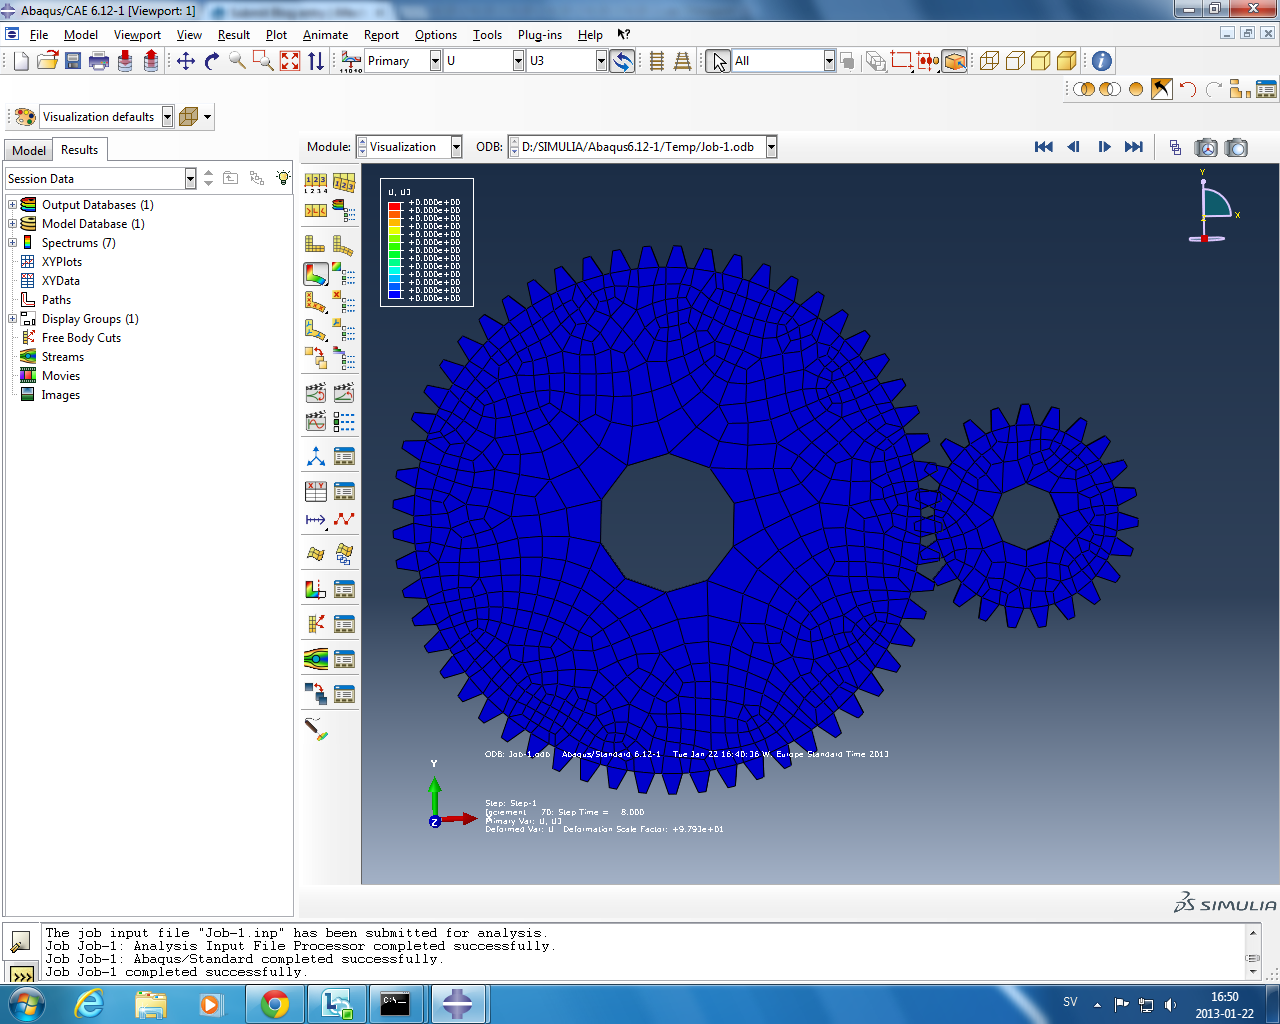The width and height of the screenshot is (1280, 1024).
Task: Switch to the Model tab
Action: (x=29, y=150)
